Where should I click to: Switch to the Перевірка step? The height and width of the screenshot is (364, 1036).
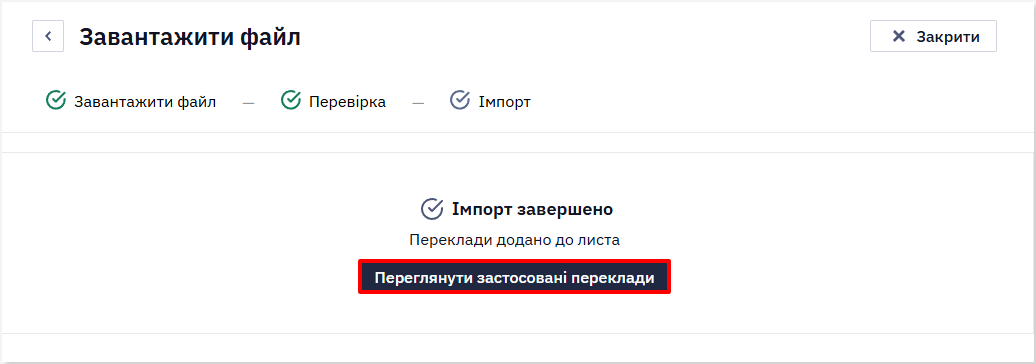coord(348,102)
